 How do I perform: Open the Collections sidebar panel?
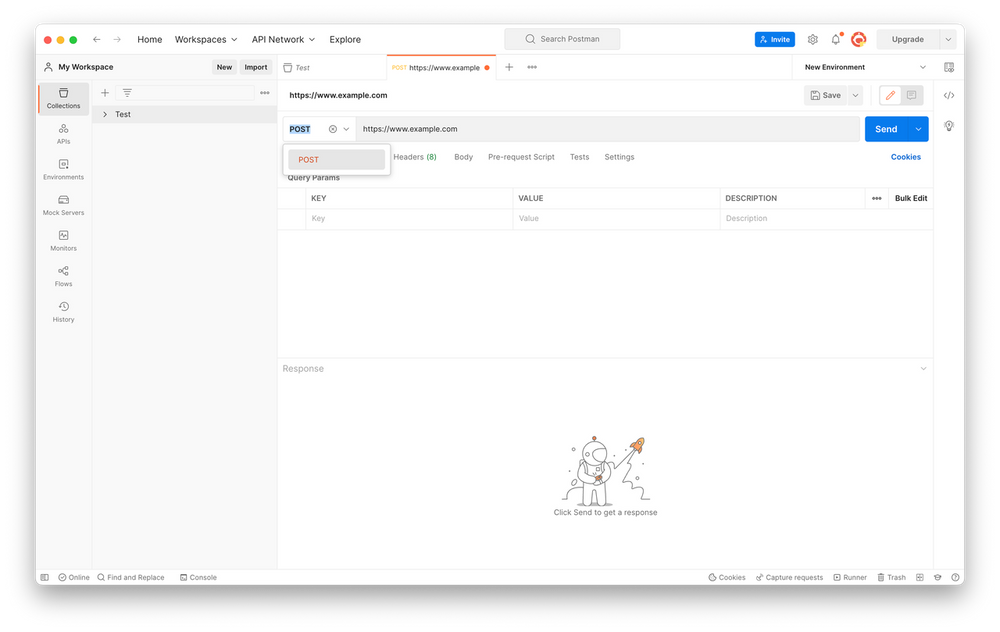point(63,97)
